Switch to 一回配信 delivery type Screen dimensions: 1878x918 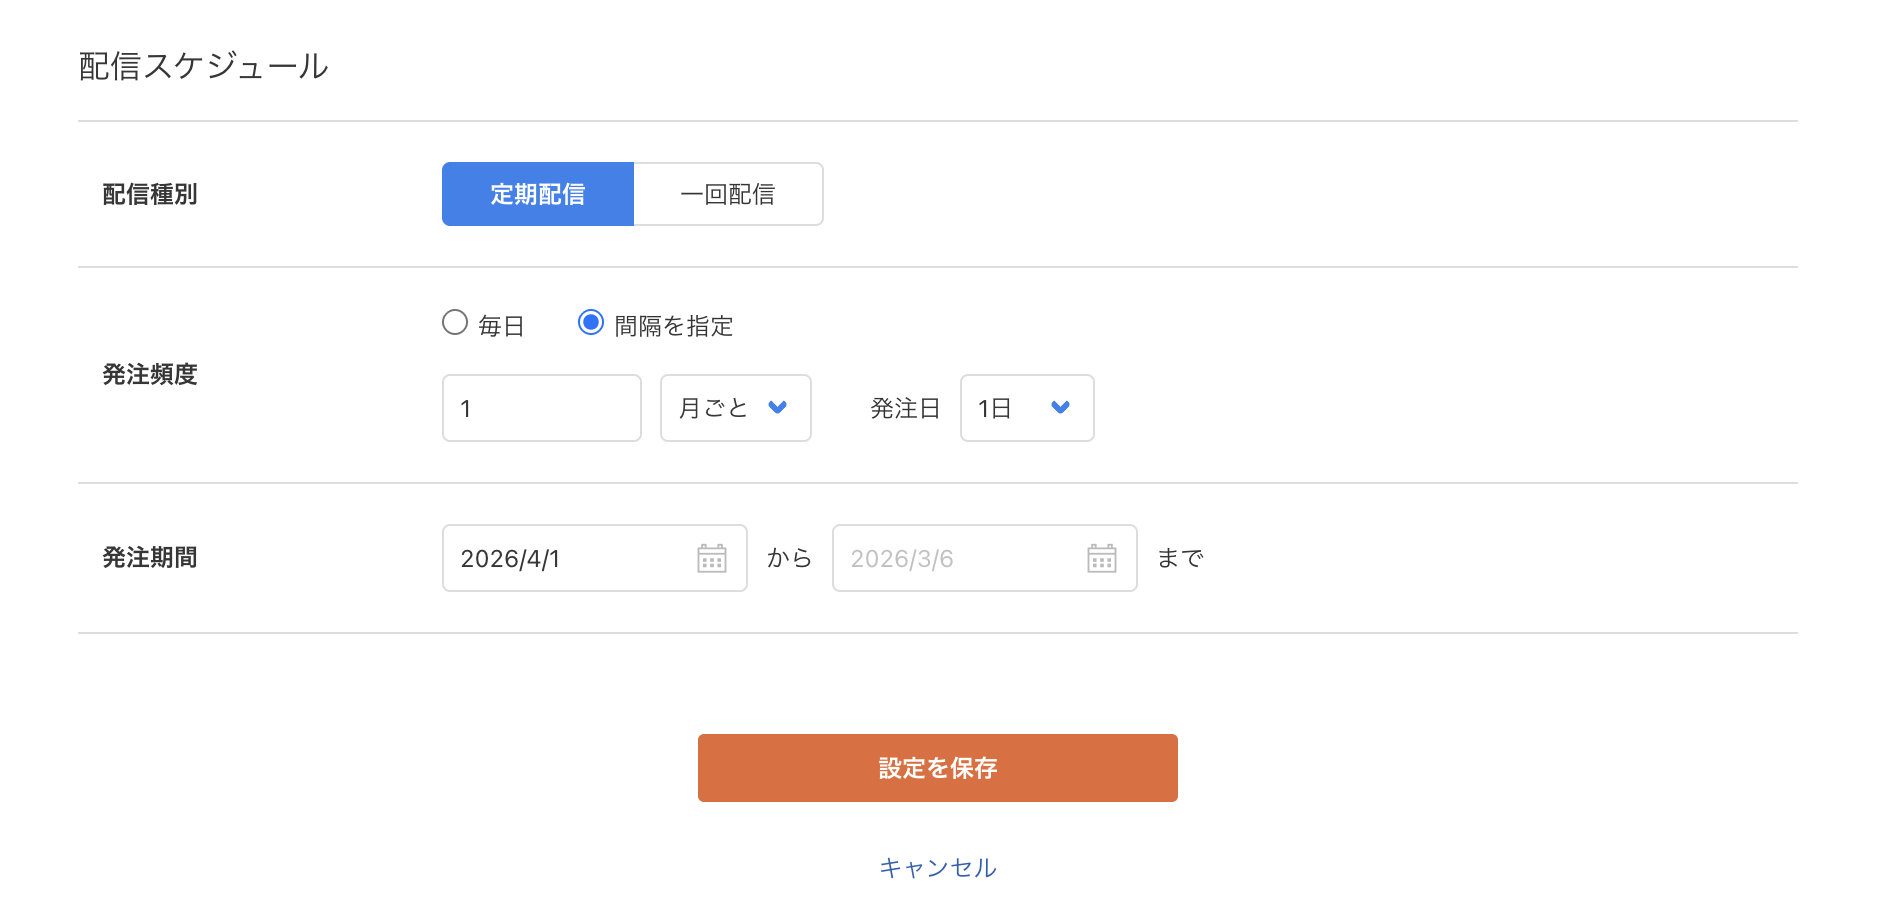point(727,193)
